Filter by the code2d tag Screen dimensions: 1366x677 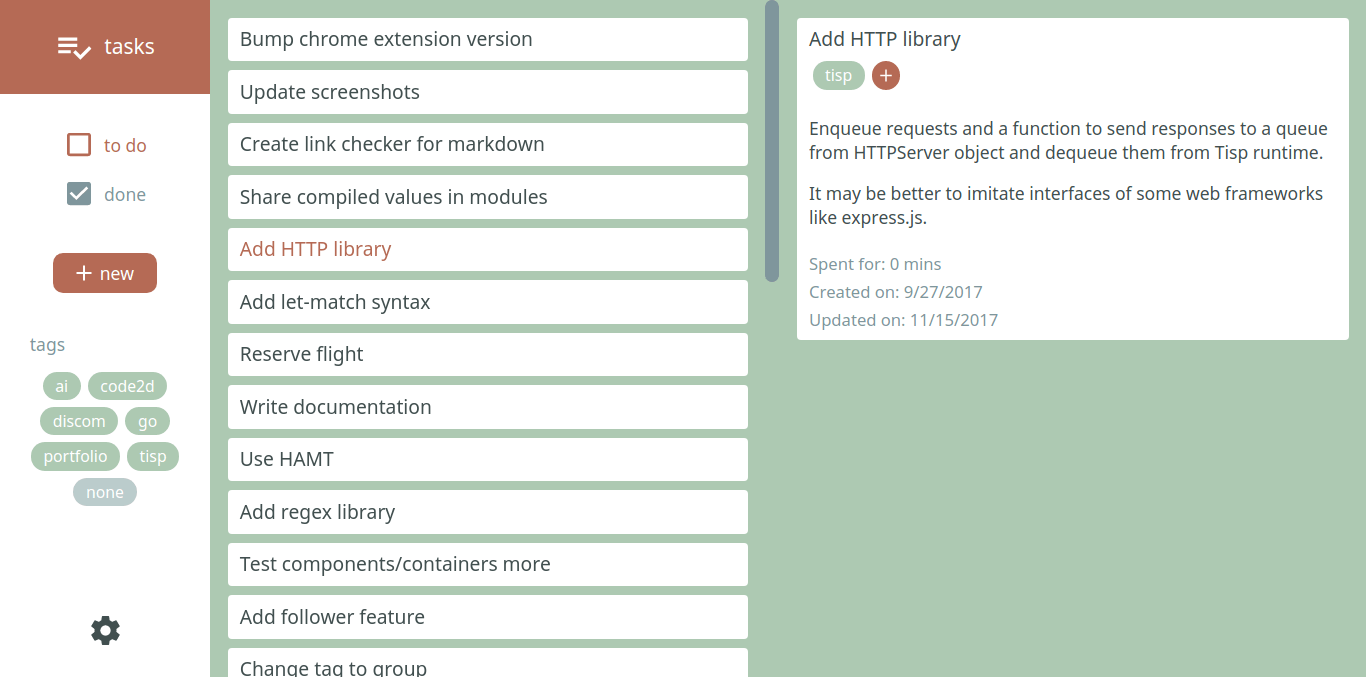click(127, 386)
